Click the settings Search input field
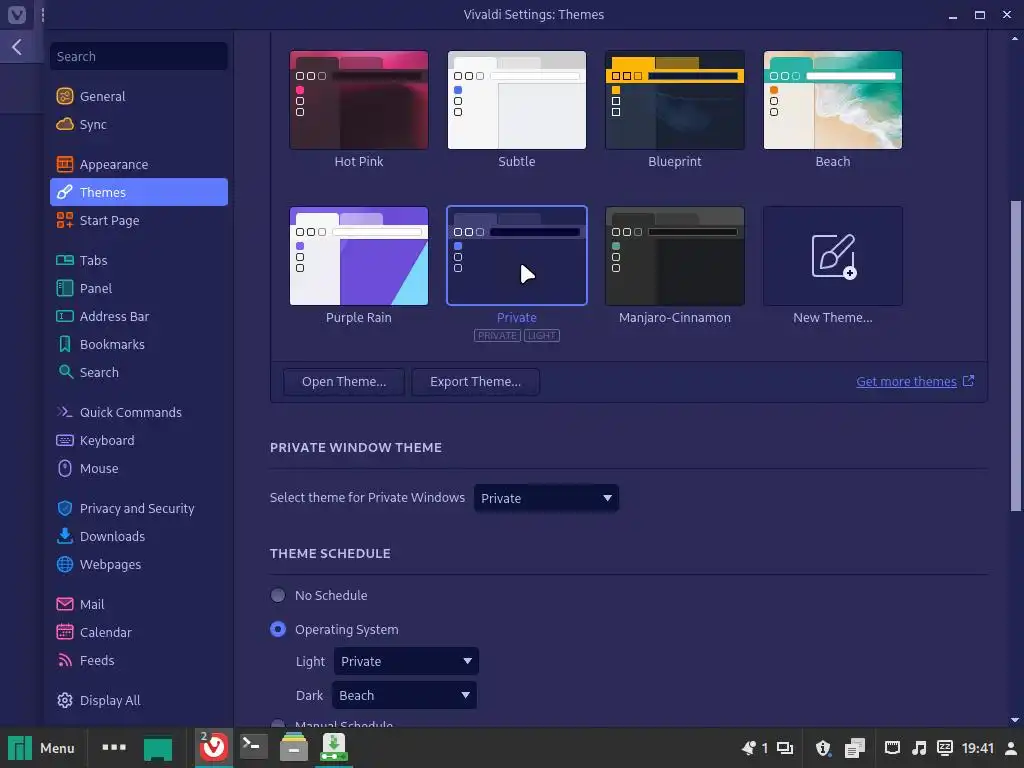Viewport: 1024px width, 768px height. click(x=138, y=57)
